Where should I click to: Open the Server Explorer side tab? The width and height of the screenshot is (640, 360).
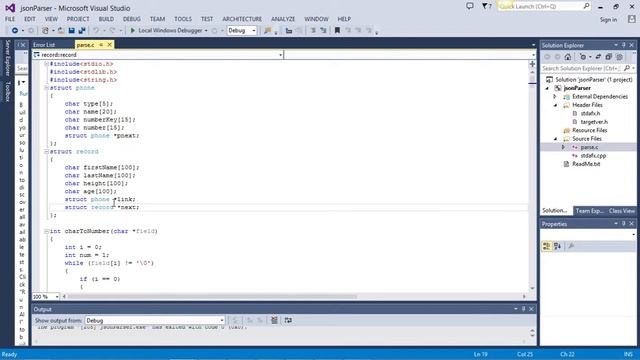tap(7, 58)
